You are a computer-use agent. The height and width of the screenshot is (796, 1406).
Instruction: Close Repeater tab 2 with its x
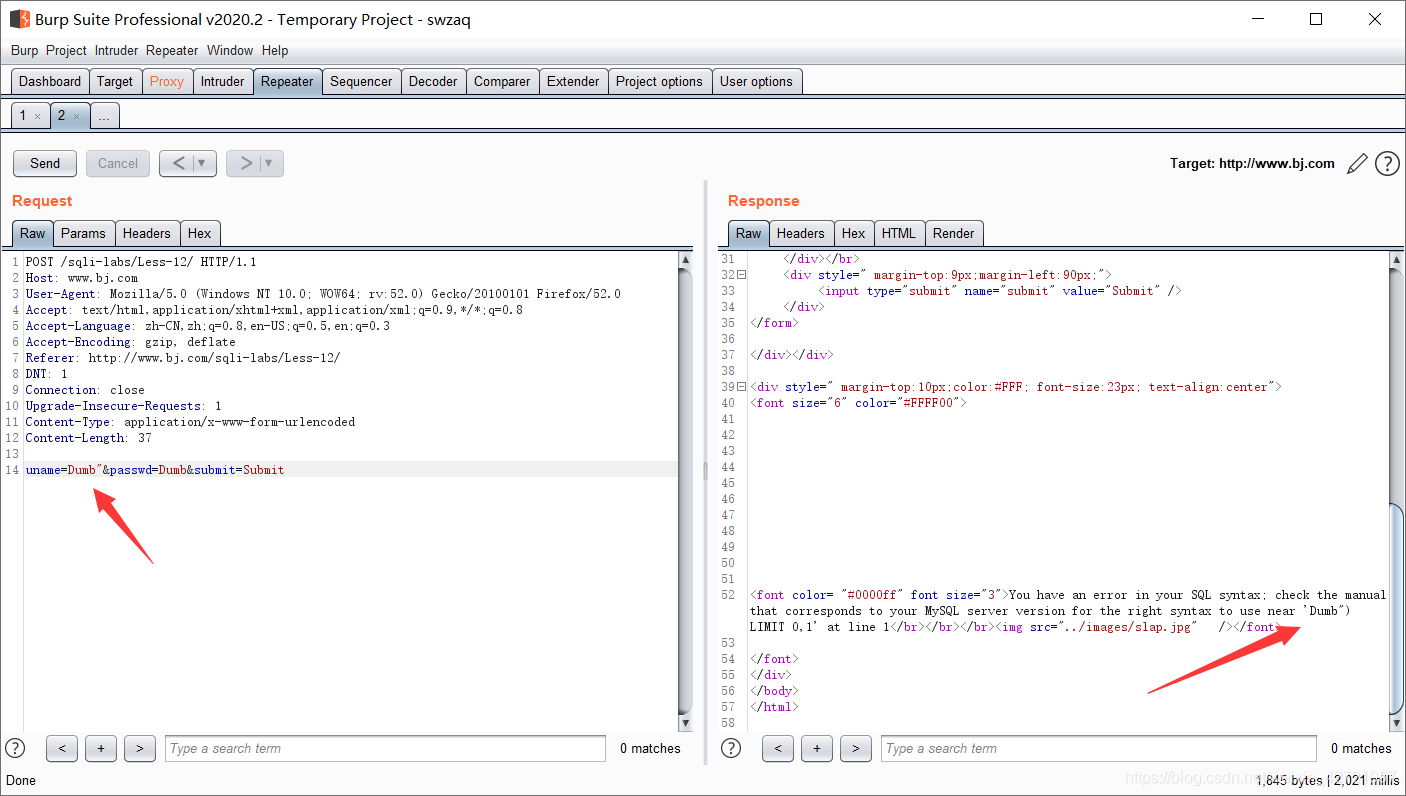[x=76, y=116]
